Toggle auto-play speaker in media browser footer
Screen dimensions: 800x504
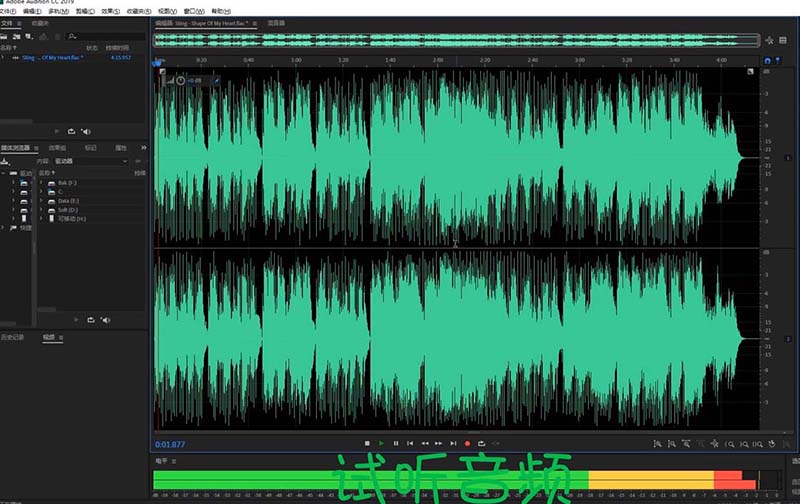point(106,320)
